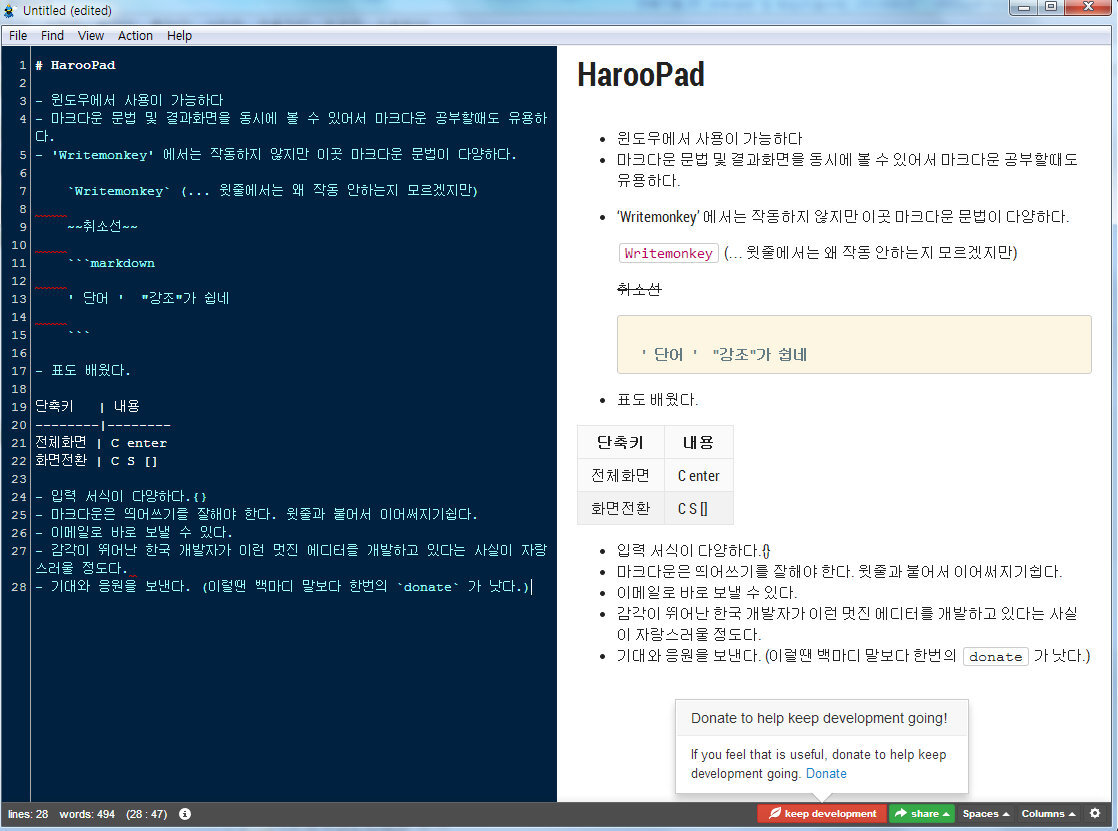Image resolution: width=1118 pixels, height=831 pixels.
Task: Click the keep development button
Action: coord(822,814)
